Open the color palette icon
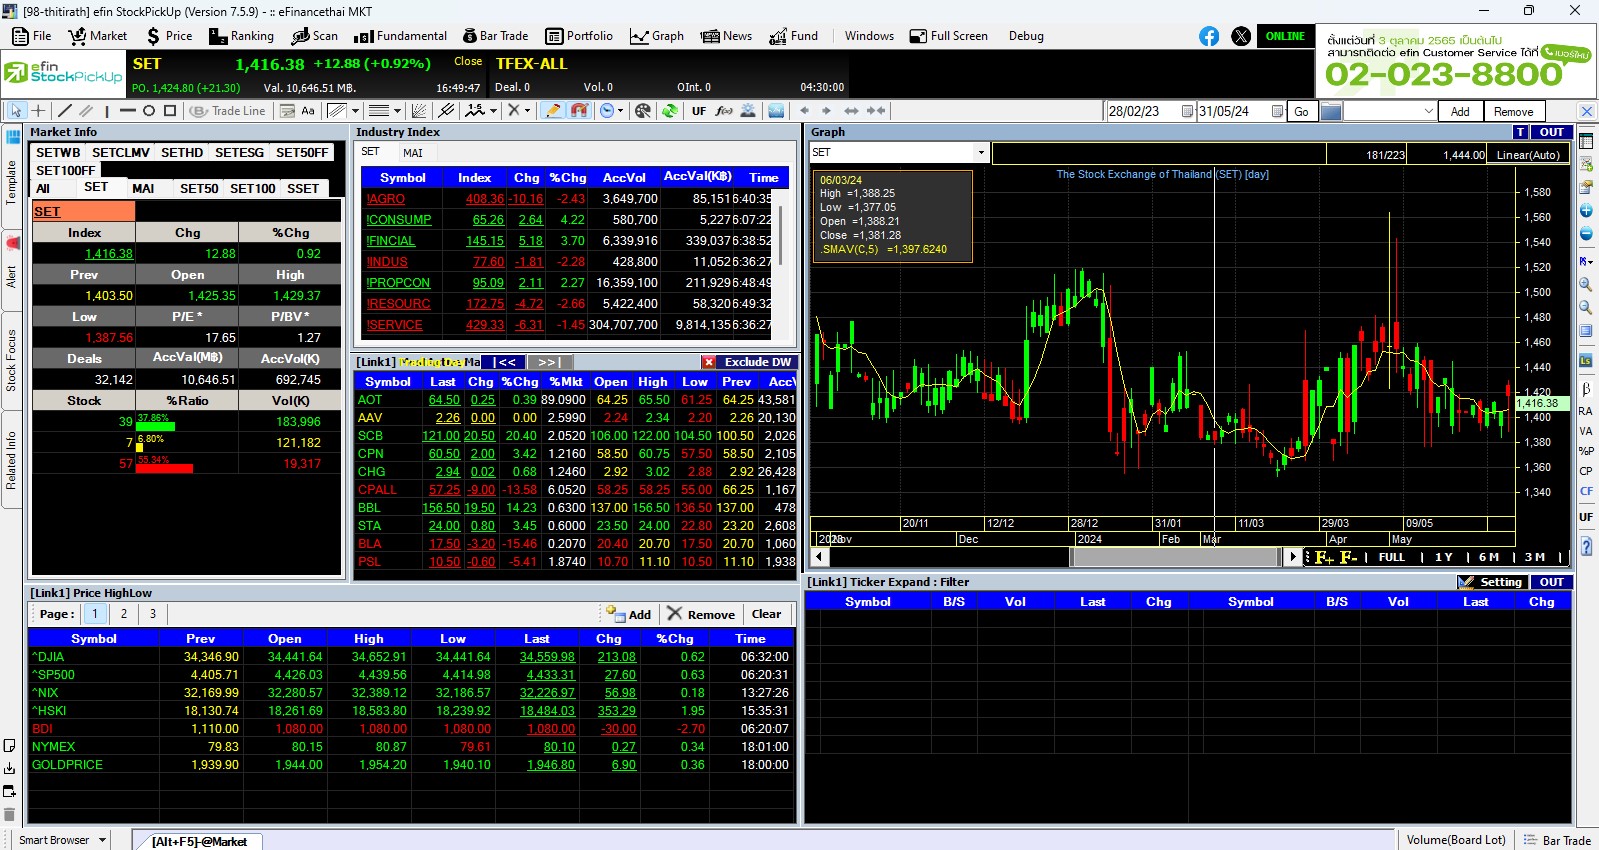 pyautogui.click(x=643, y=111)
